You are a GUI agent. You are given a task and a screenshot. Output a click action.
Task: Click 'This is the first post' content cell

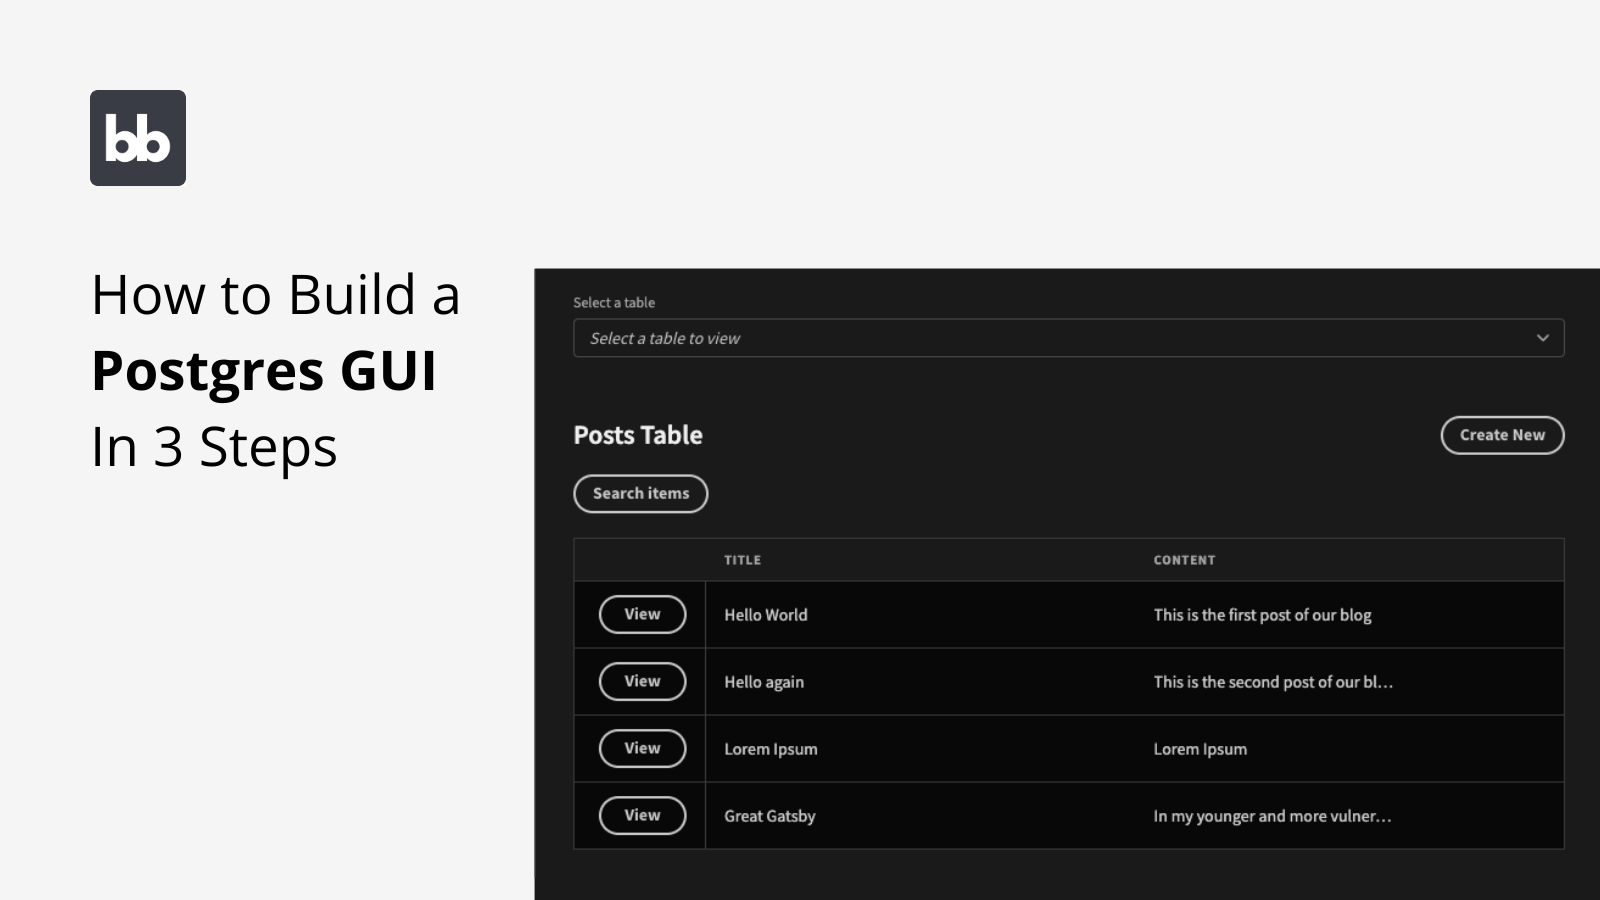[1262, 615]
